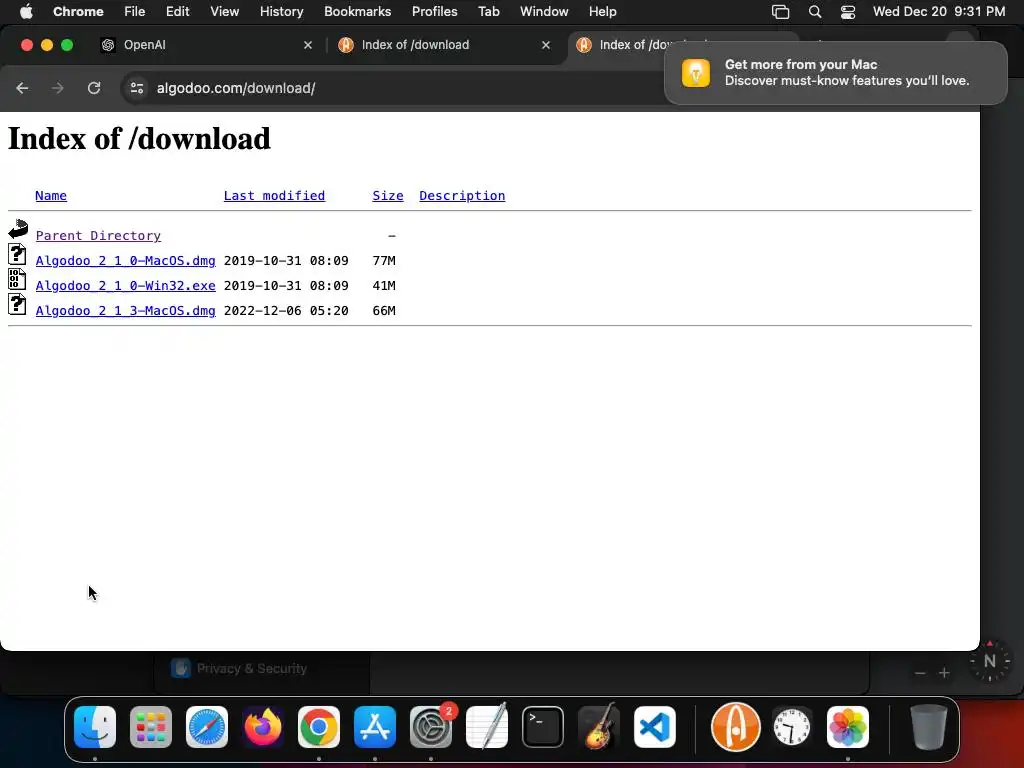This screenshot has height=768, width=1024.
Task: Open Spotlight search in menu bar
Action: coord(815,11)
